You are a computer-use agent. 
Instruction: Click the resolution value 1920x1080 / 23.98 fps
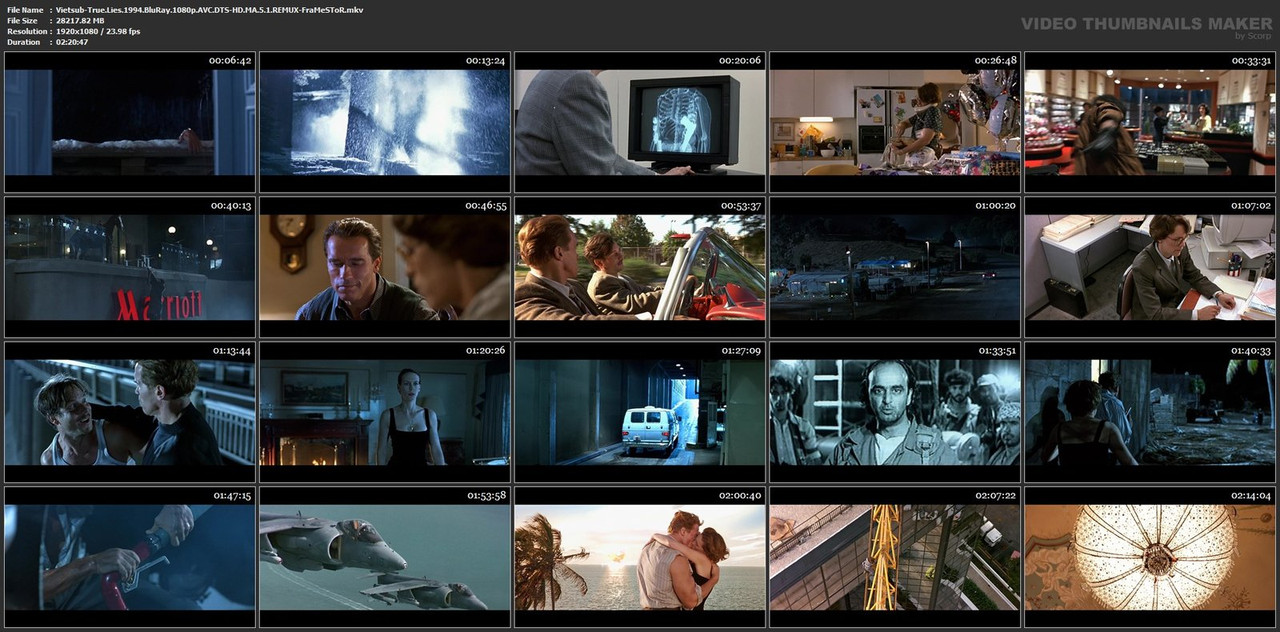pyautogui.click(x=98, y=32)
